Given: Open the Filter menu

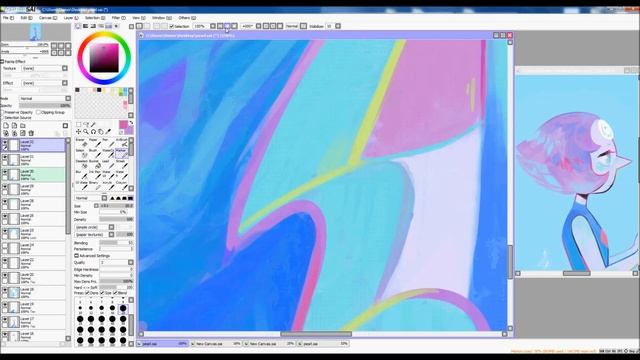Looking at the screenshot, I should pyautogui.click(x=119, y=18).
